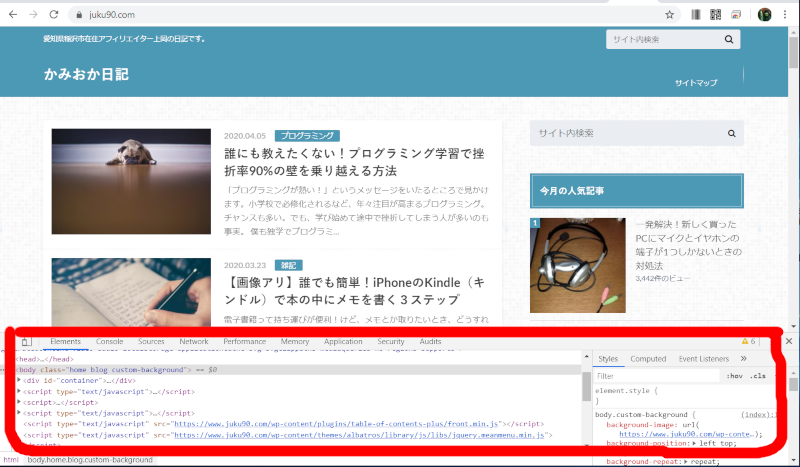Open the front.min.js script link
Image resolution: width=800 pixels, height=467 pixels.
336,424
